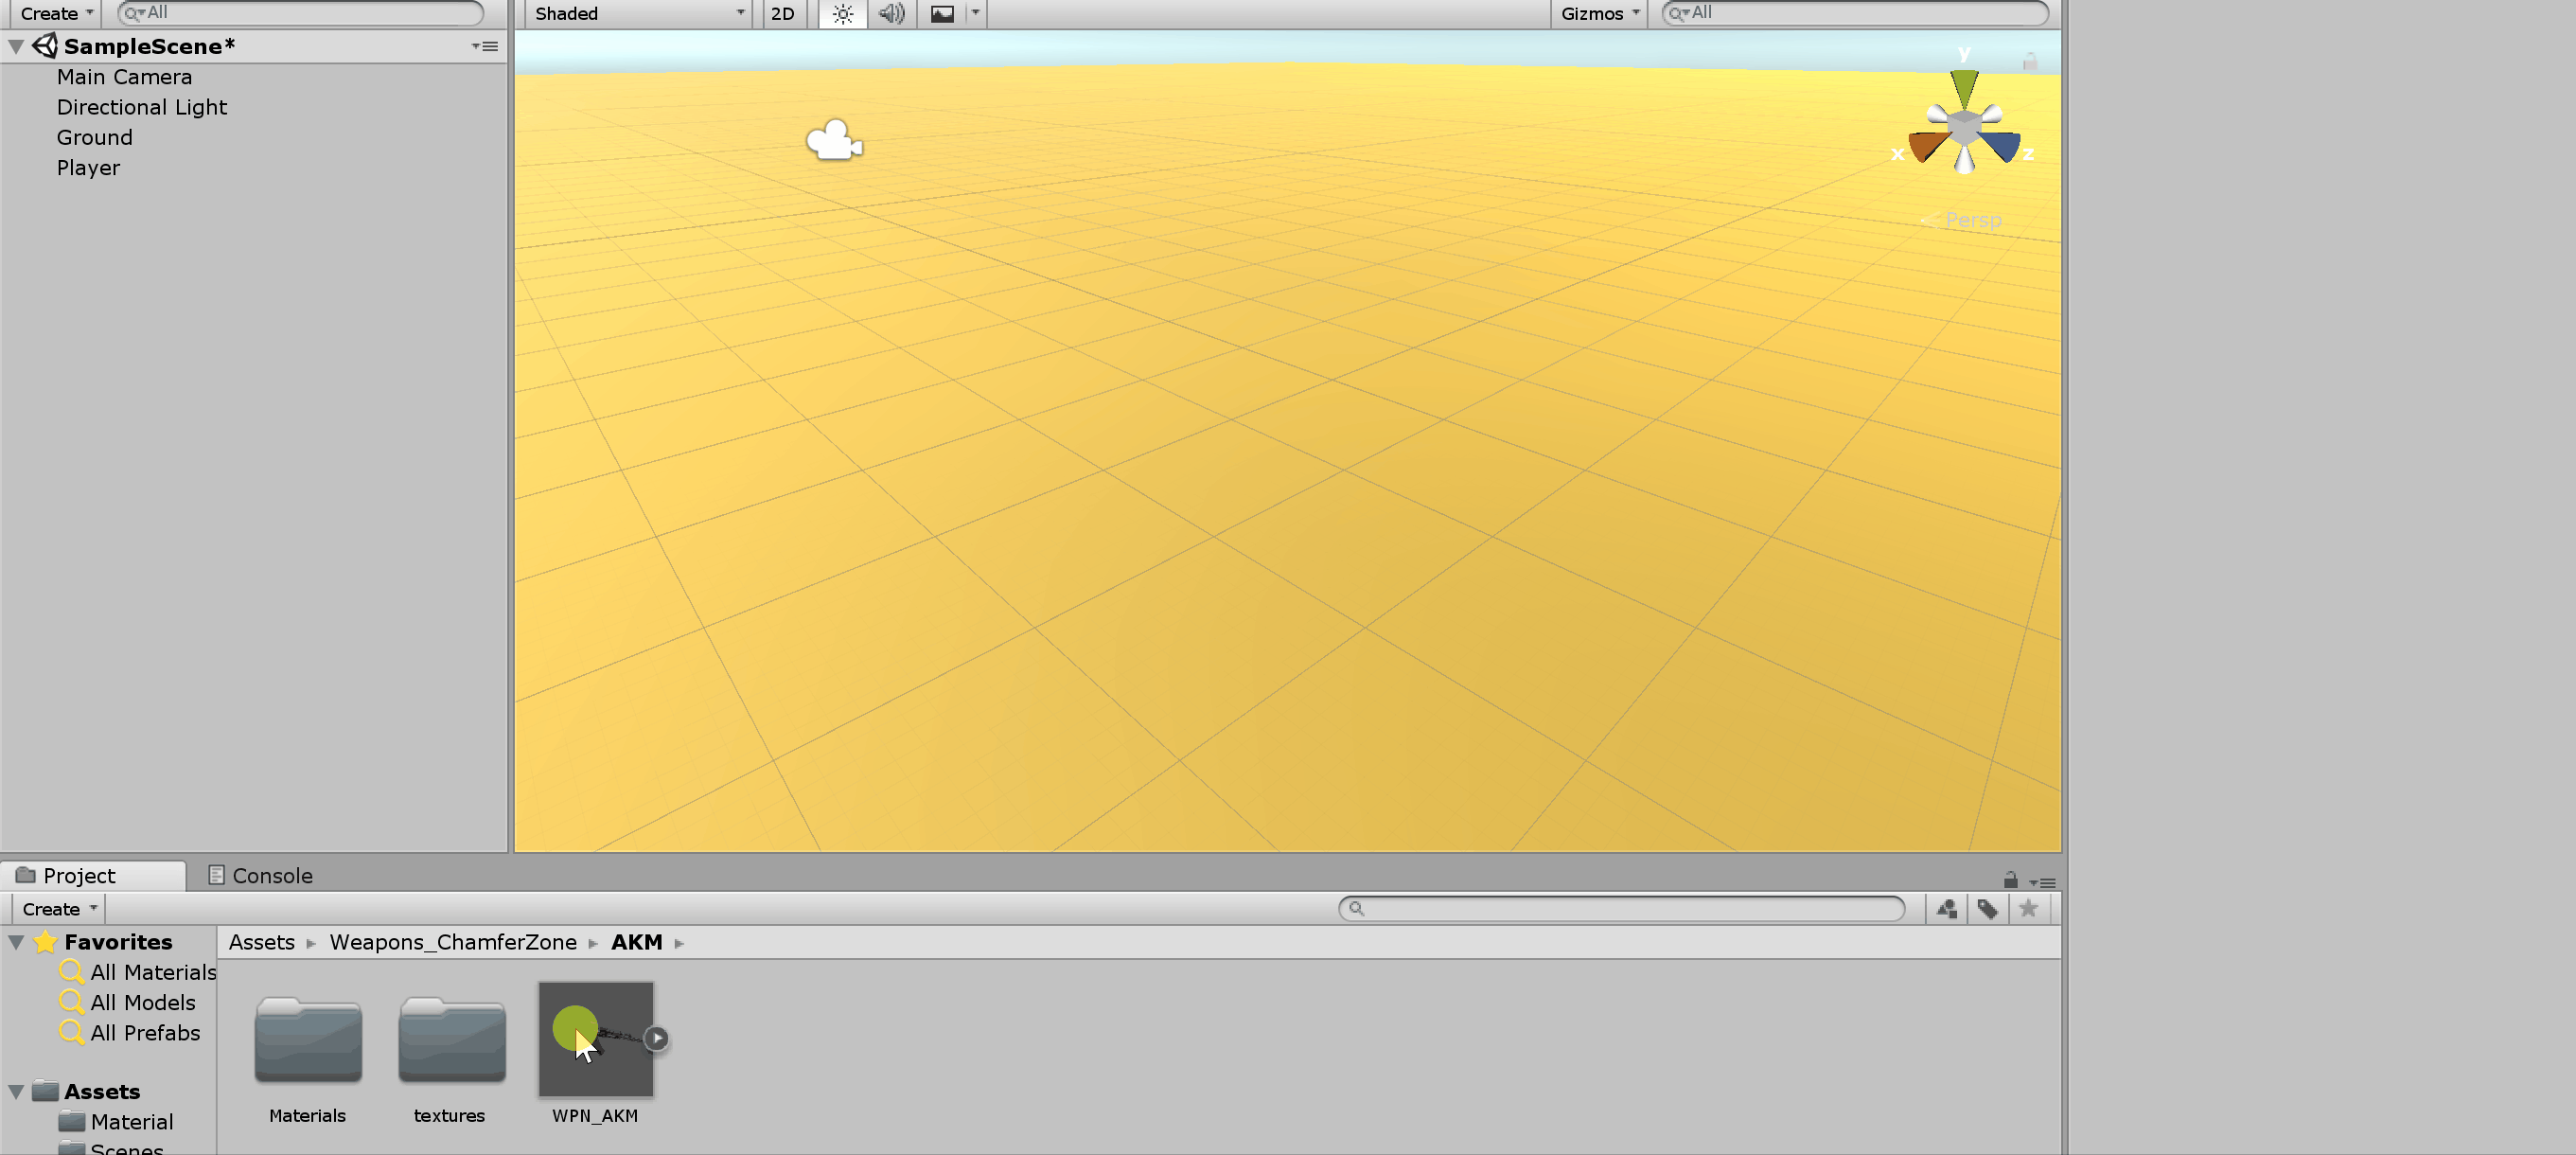
Task: Click Weapons_ChamferZone breadcrumb link
Action: coord(452,942)
